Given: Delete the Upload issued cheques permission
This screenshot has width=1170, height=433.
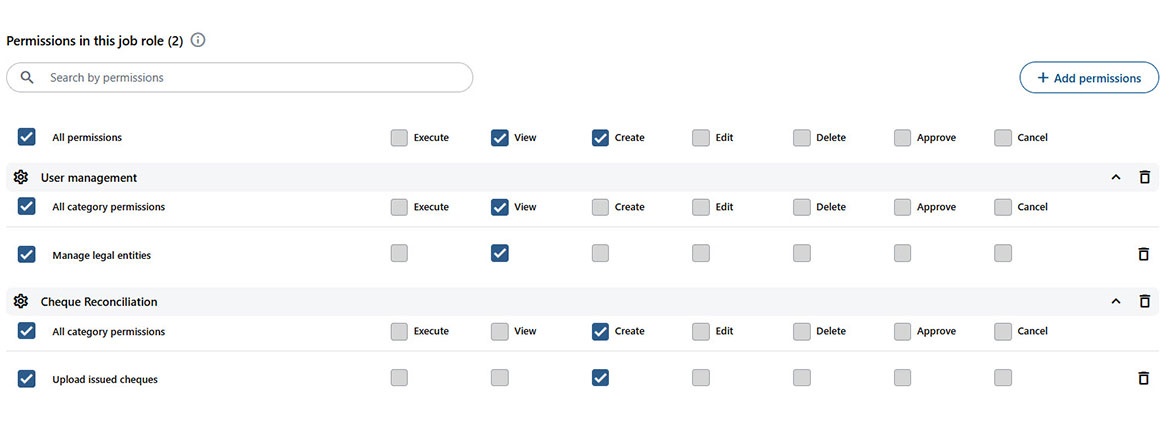Looking at the screenshot, I should [x=1144, y=378].
